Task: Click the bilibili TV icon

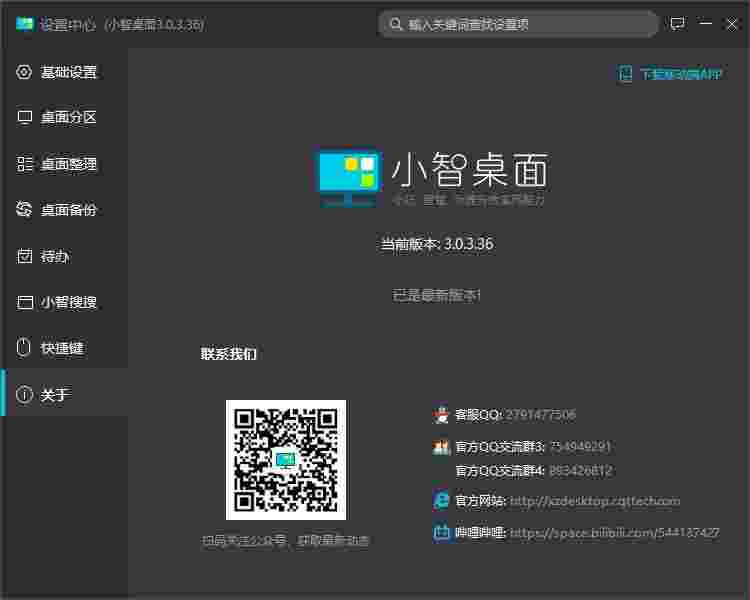Action: (441, 532)
